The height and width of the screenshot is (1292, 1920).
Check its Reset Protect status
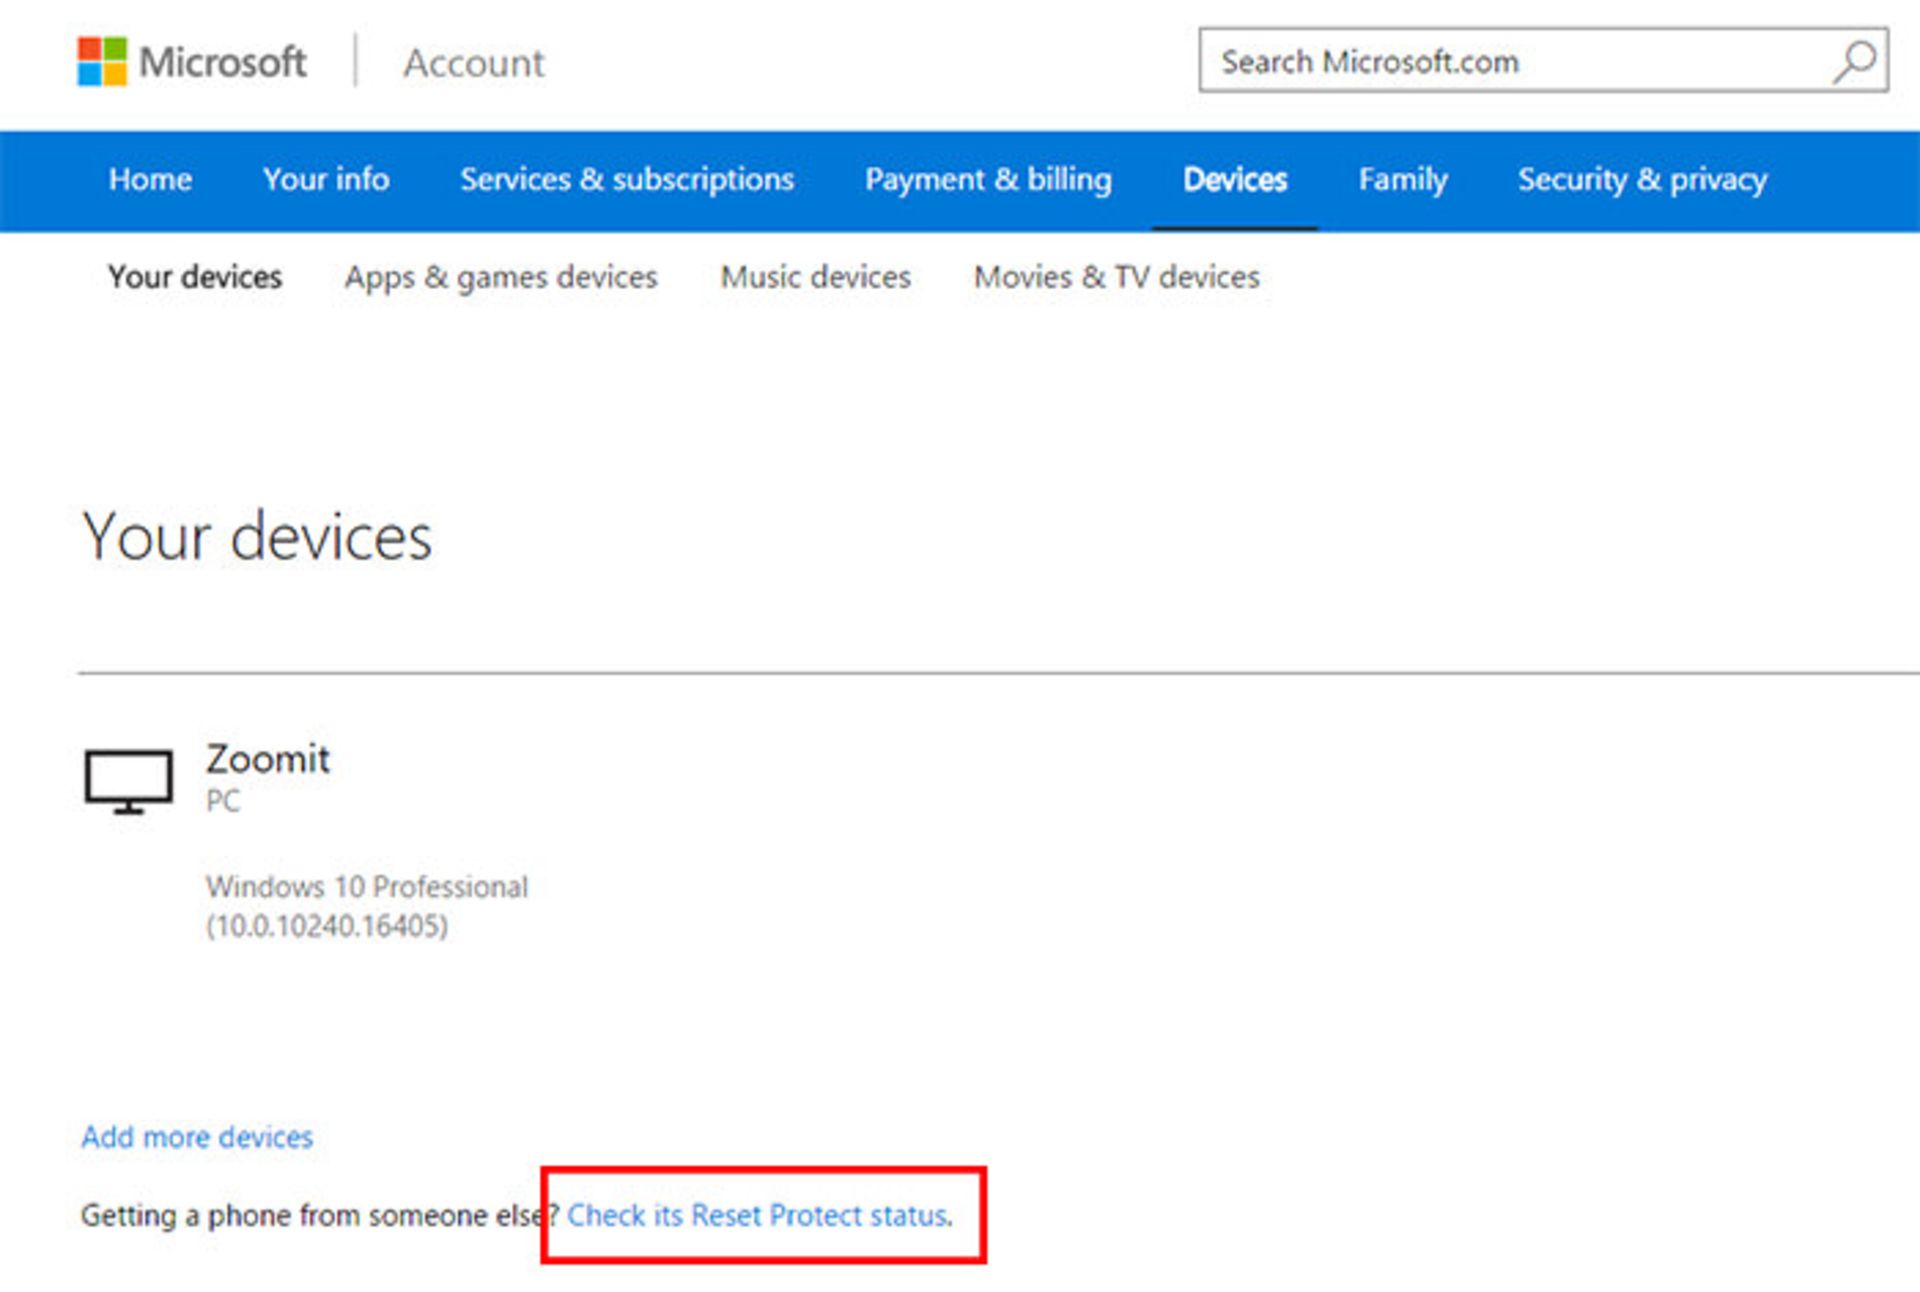[758, 1215]
